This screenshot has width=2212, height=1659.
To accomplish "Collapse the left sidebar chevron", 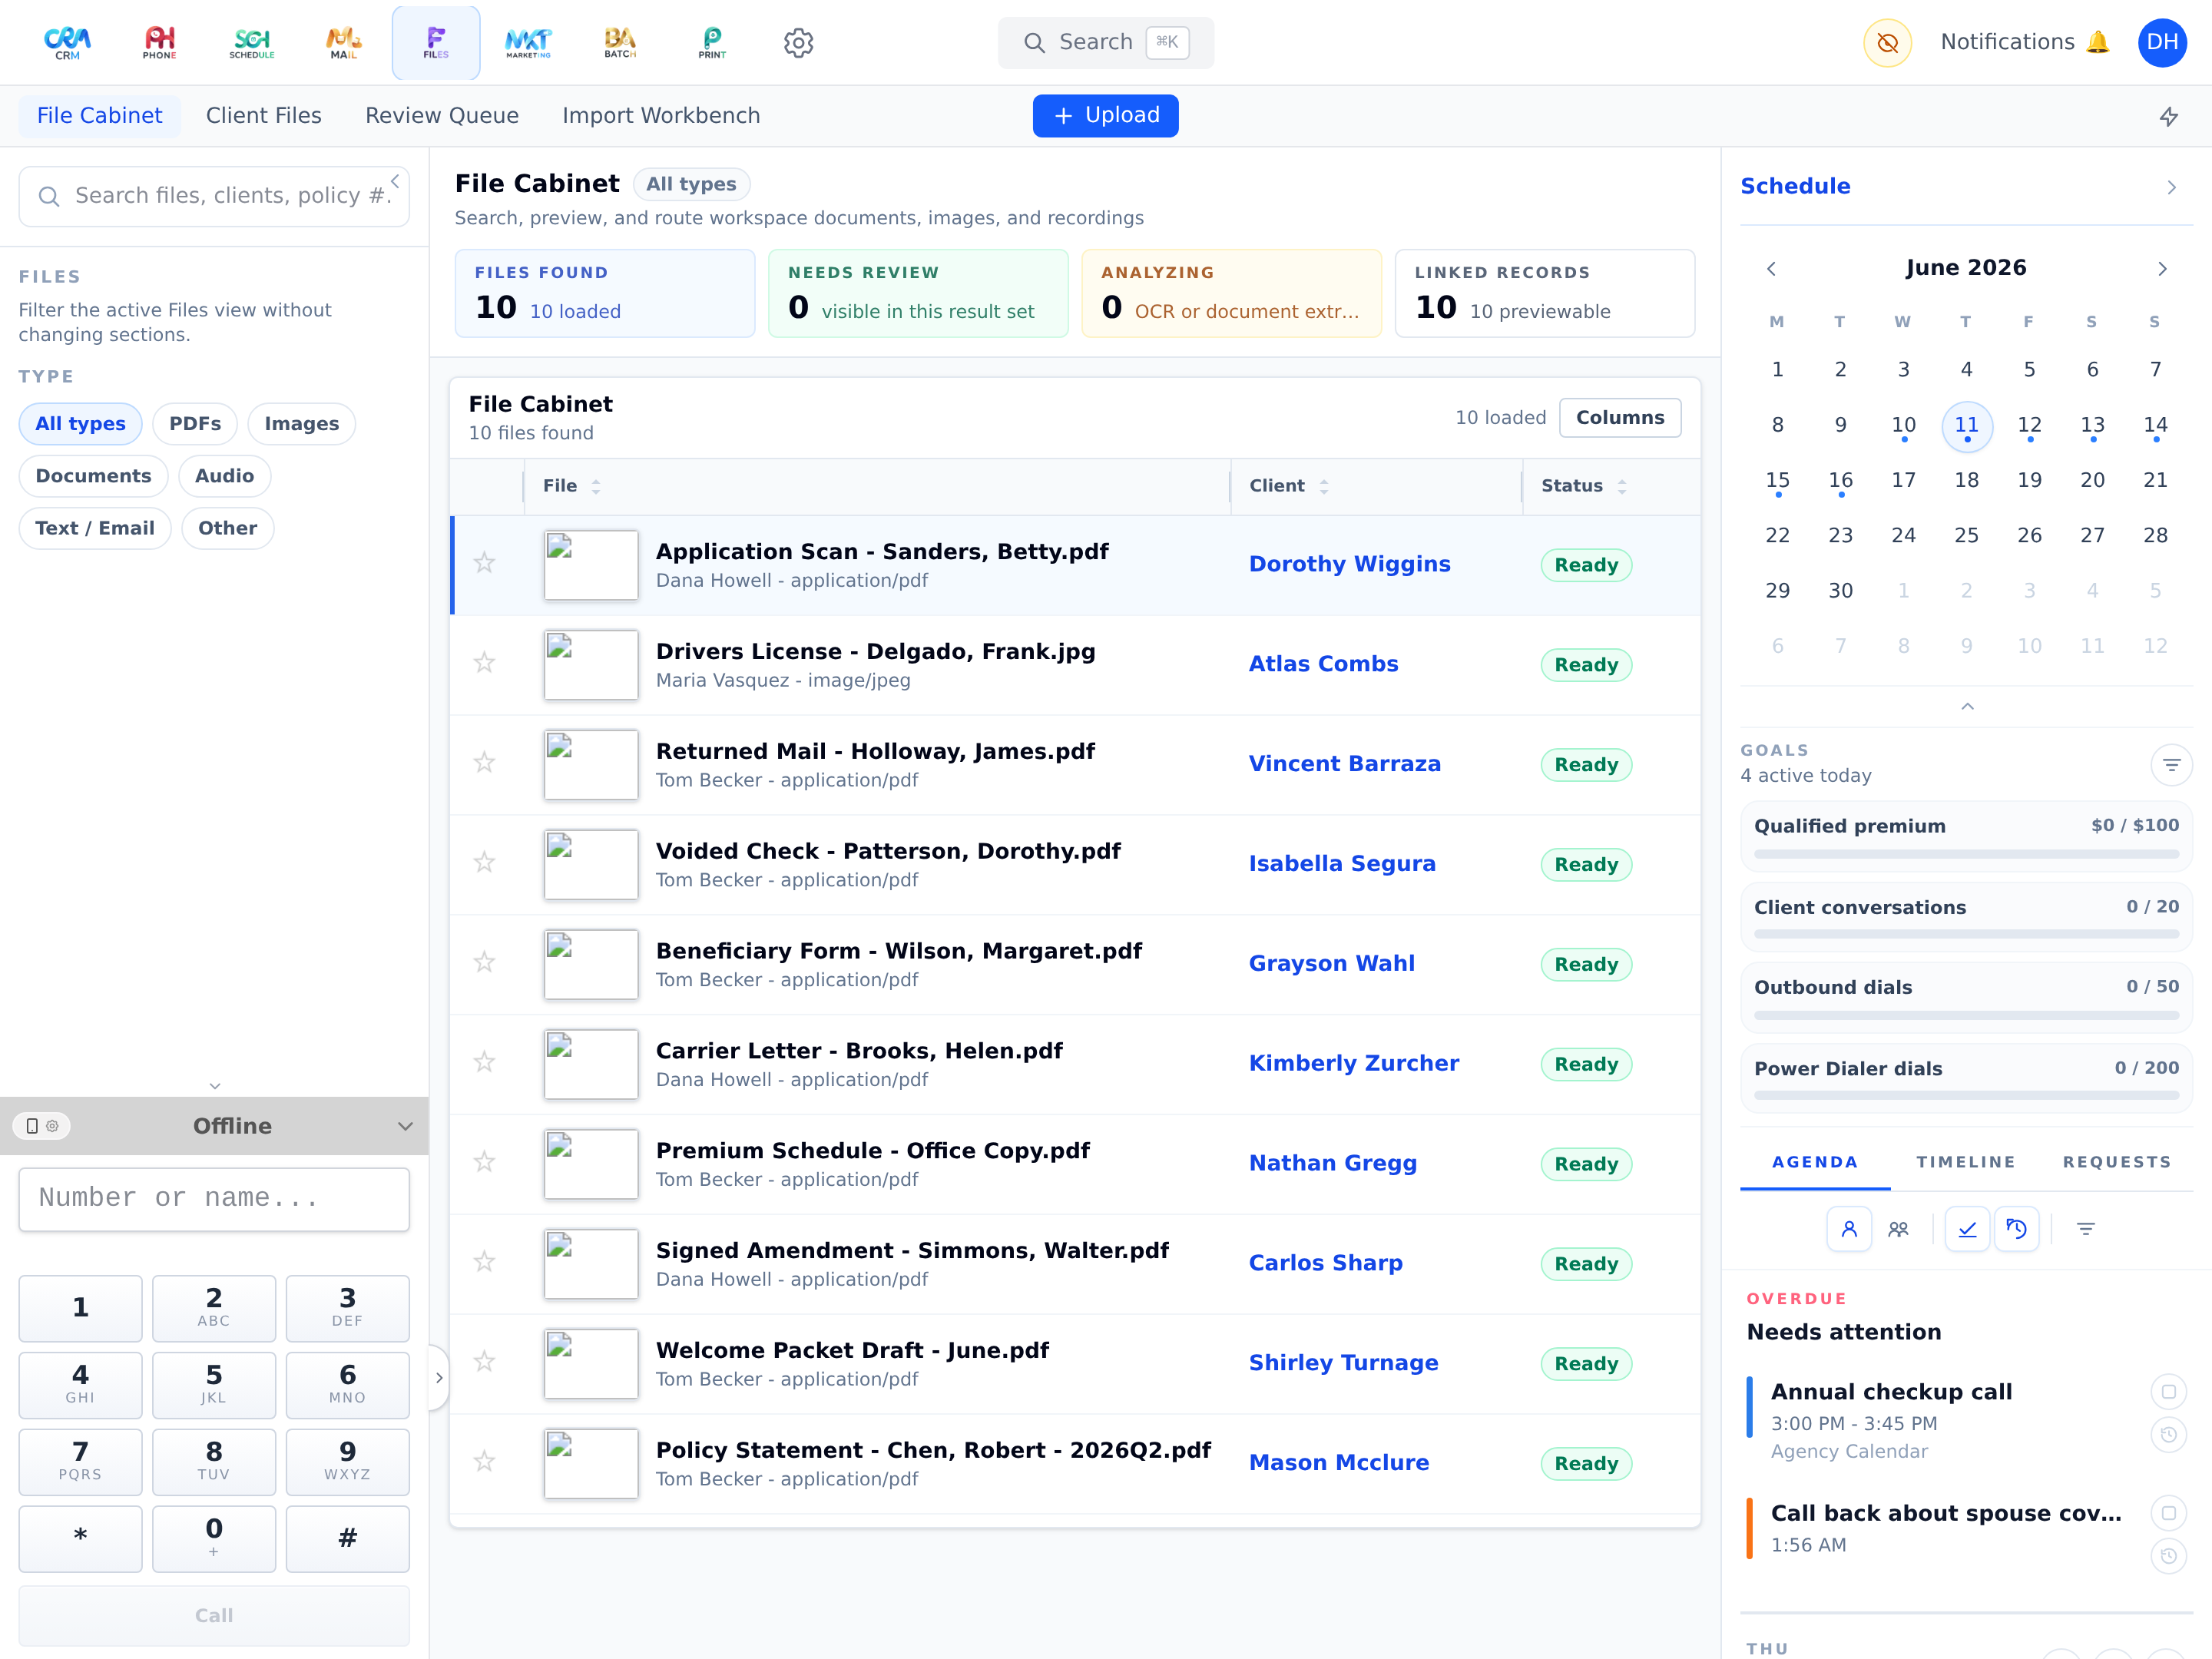I will 395,181.
